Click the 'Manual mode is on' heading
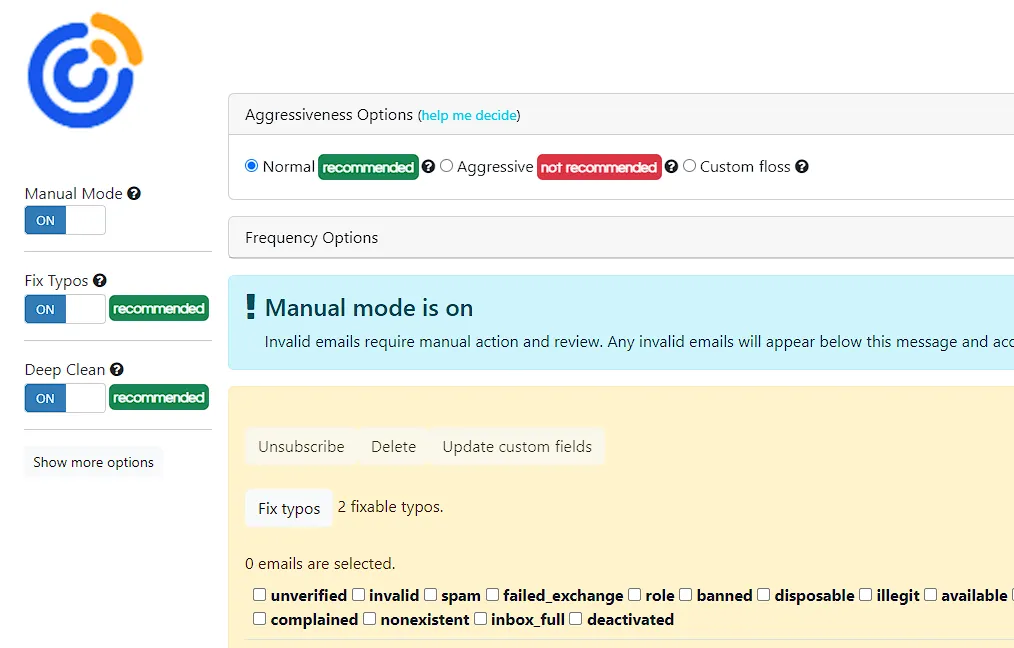This screenshot has height=648, width=1014. click(369, 308)
